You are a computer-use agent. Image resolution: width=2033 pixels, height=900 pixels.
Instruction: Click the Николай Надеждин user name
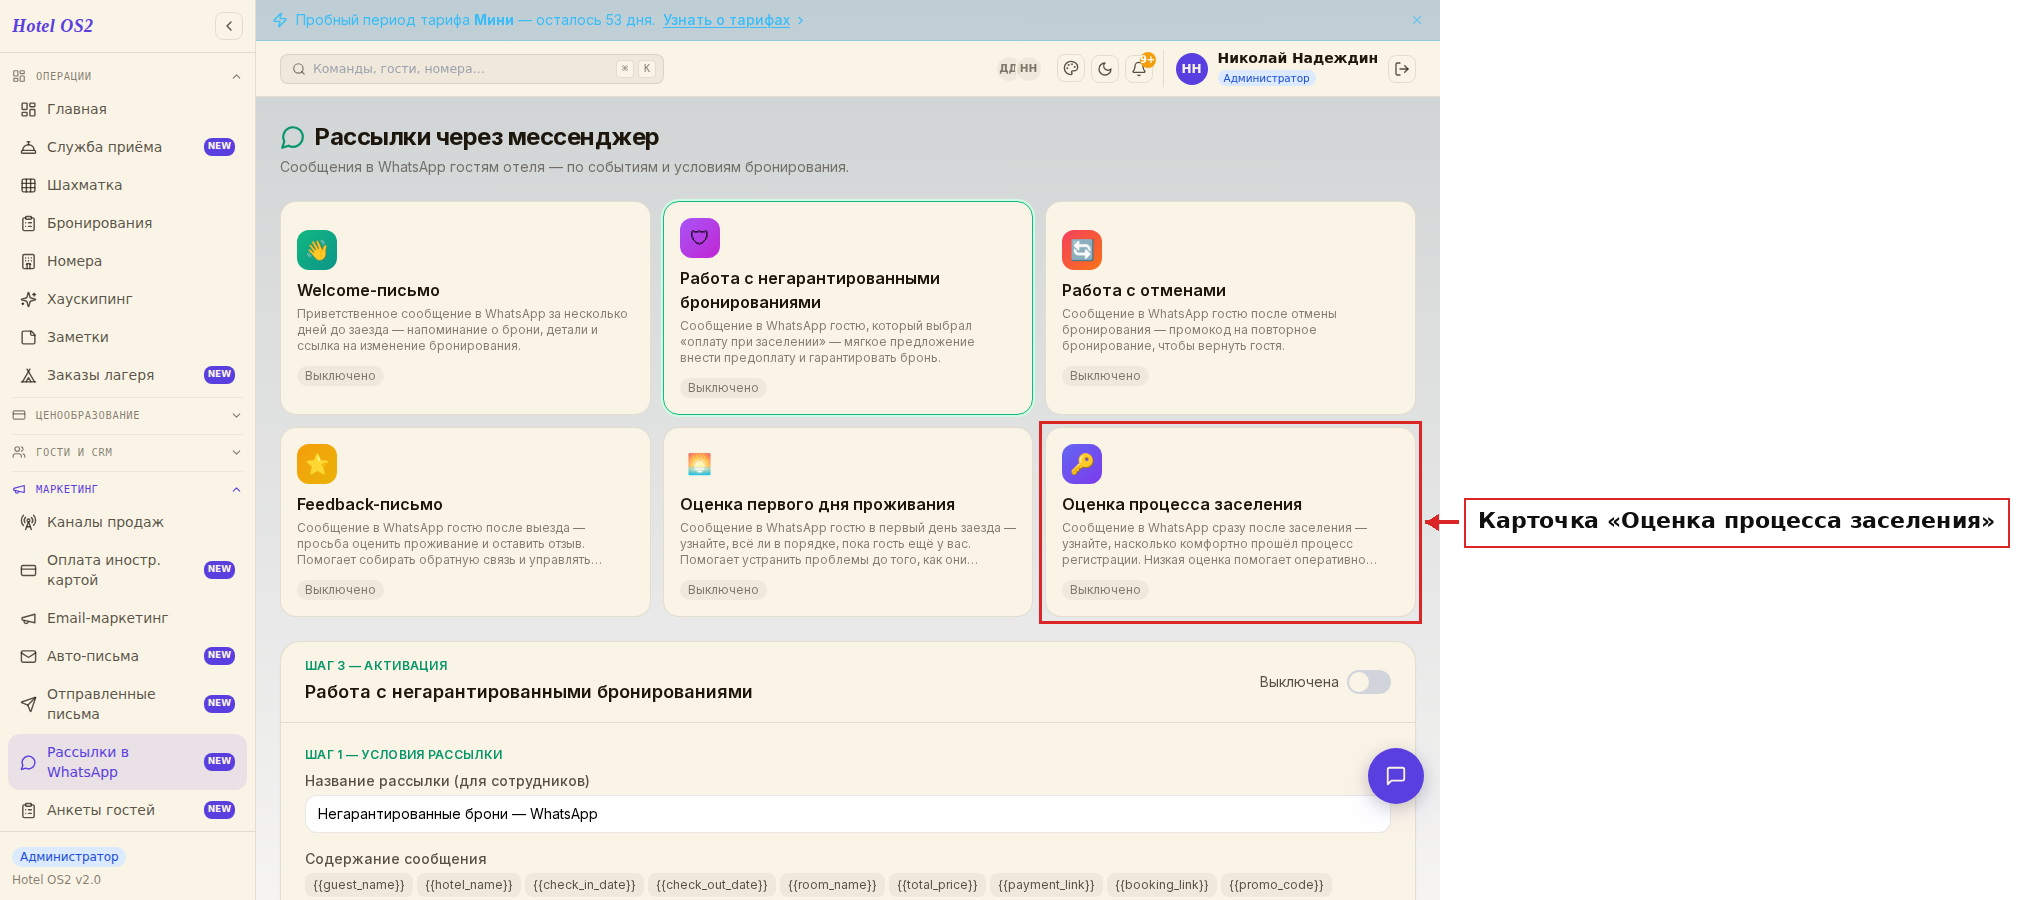click(x=1297, y=58)
